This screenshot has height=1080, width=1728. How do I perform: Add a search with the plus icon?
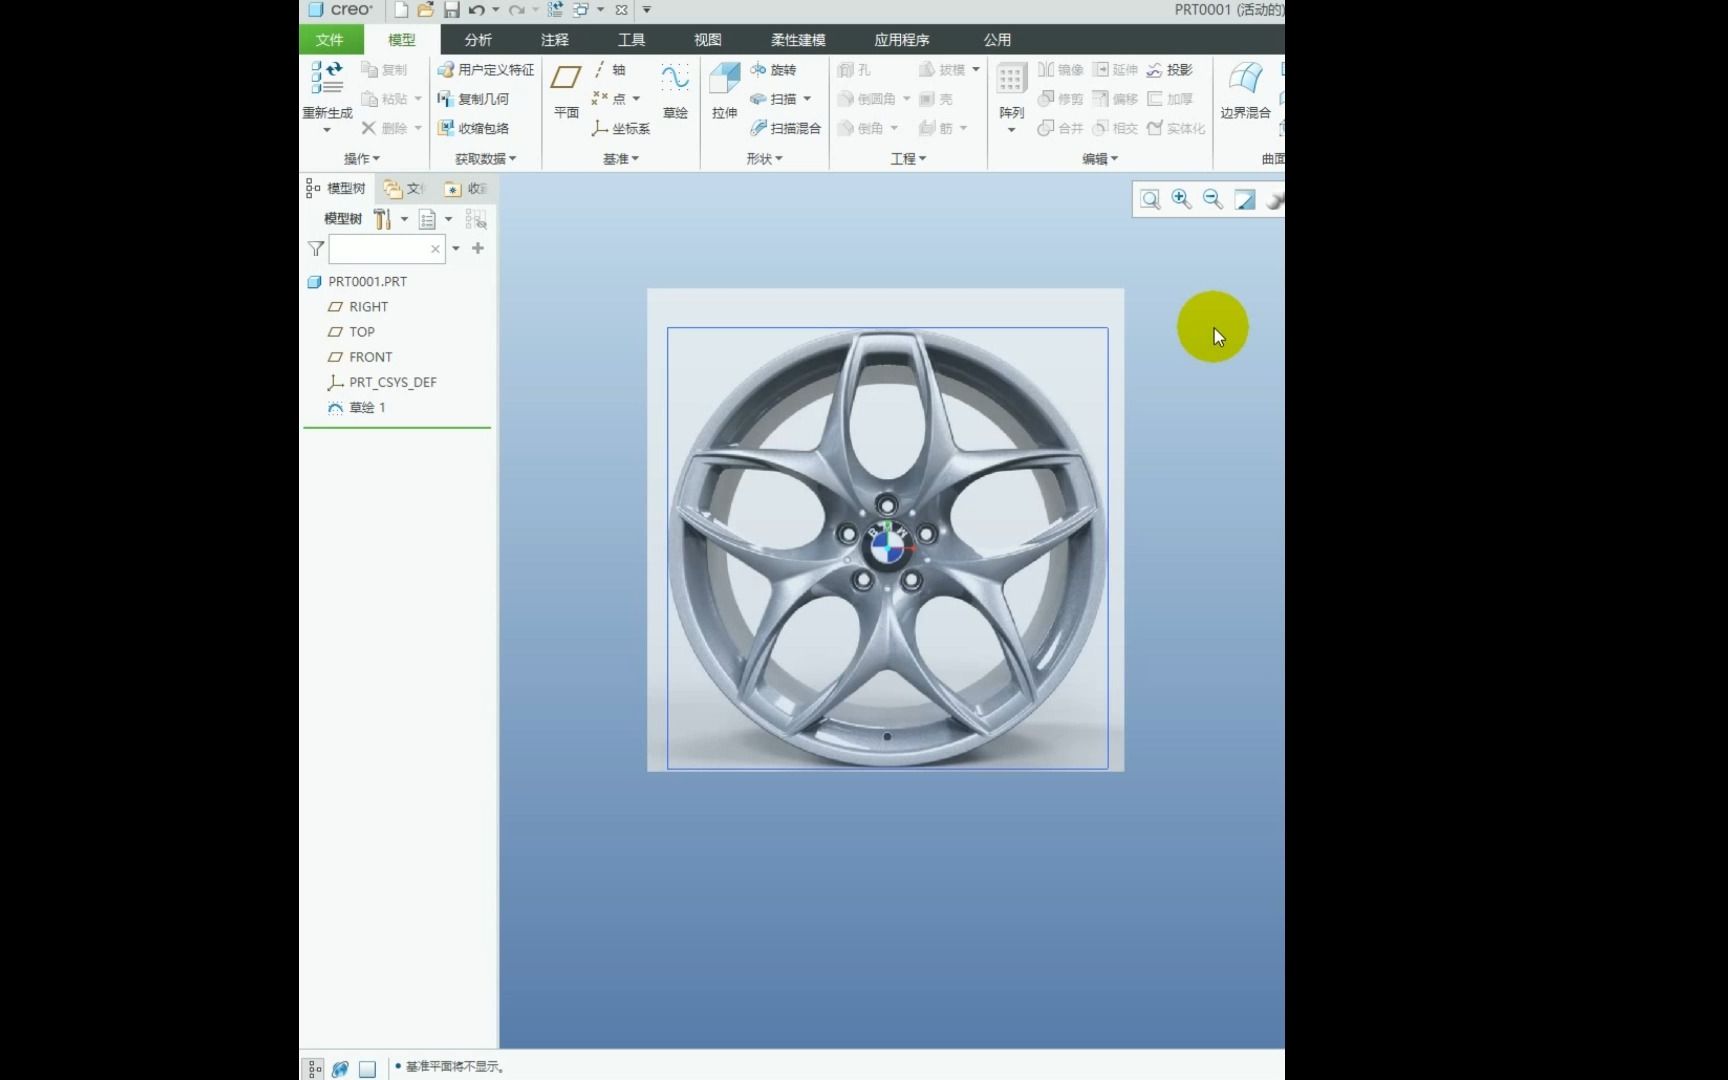click(478, 248)
